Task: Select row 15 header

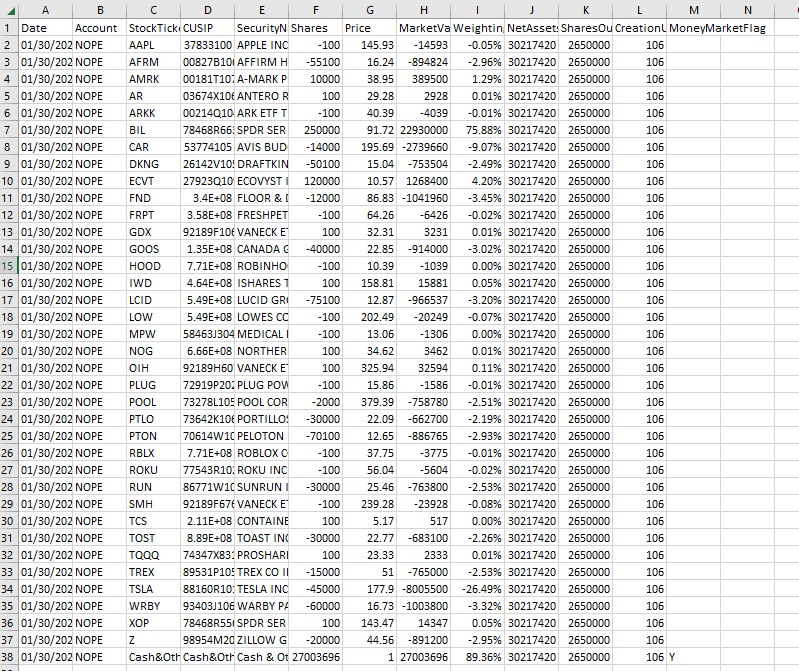Action: (9, 266)
